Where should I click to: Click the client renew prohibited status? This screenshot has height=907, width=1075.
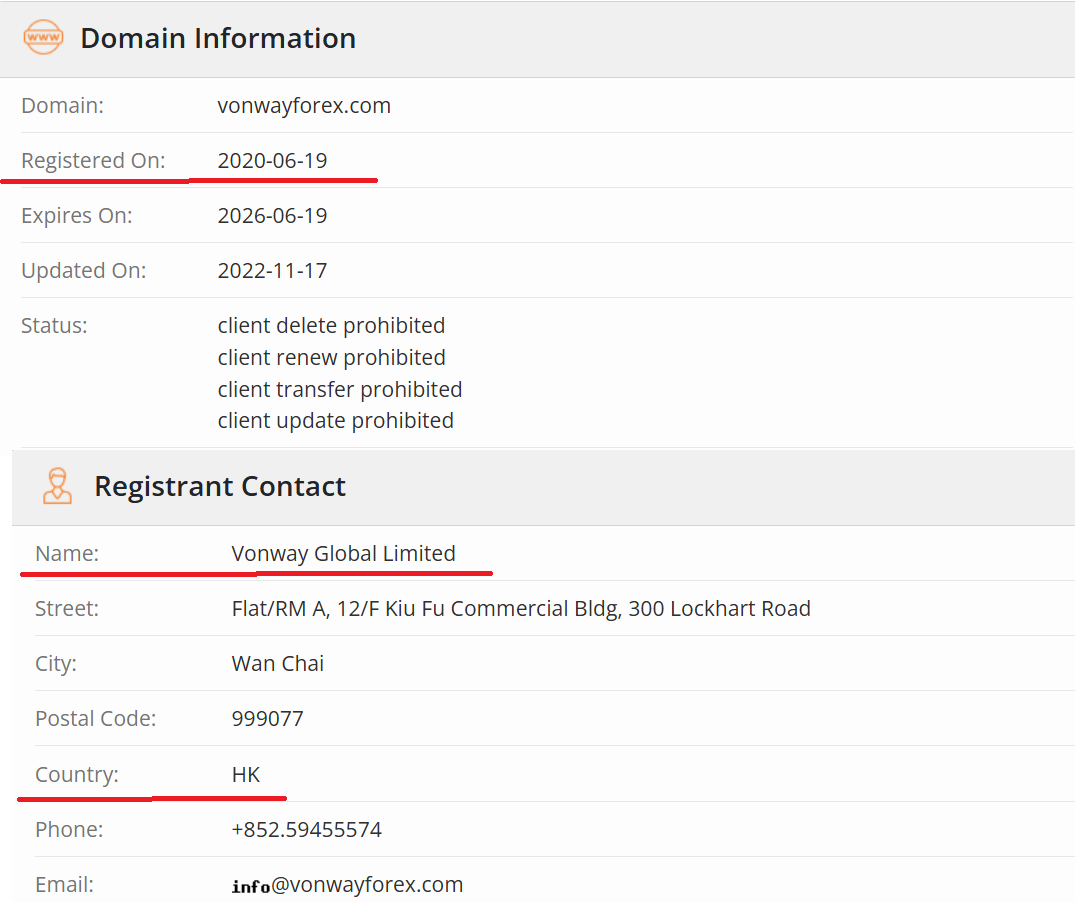click(331, 357)
